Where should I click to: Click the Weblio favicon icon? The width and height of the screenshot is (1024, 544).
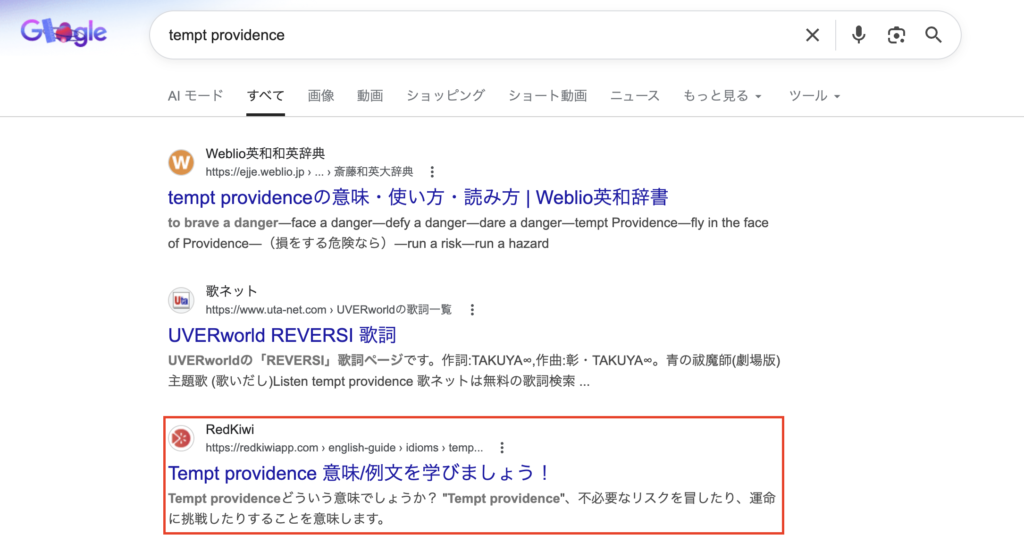(x=181, y=162)
